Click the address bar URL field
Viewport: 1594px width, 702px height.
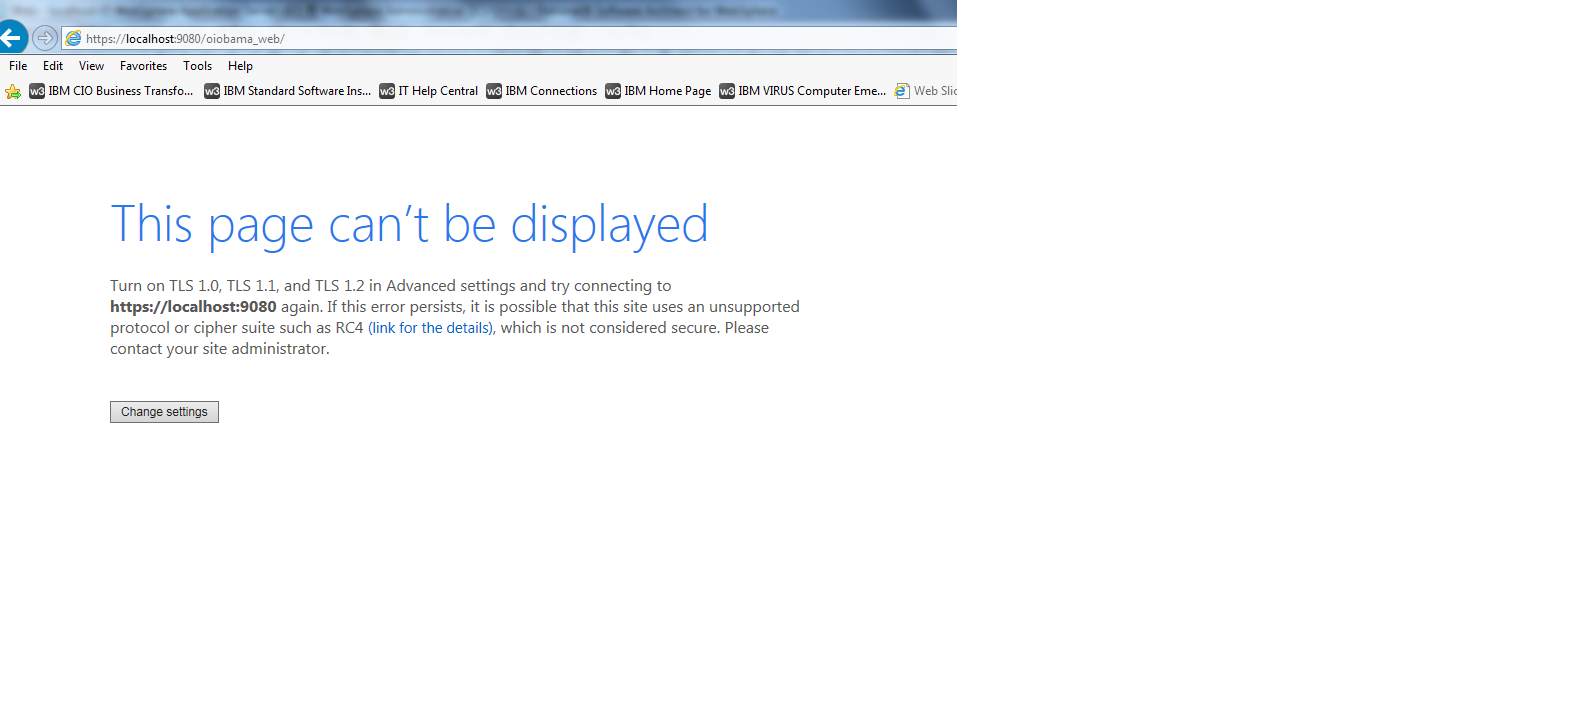[x=510, y=38]
